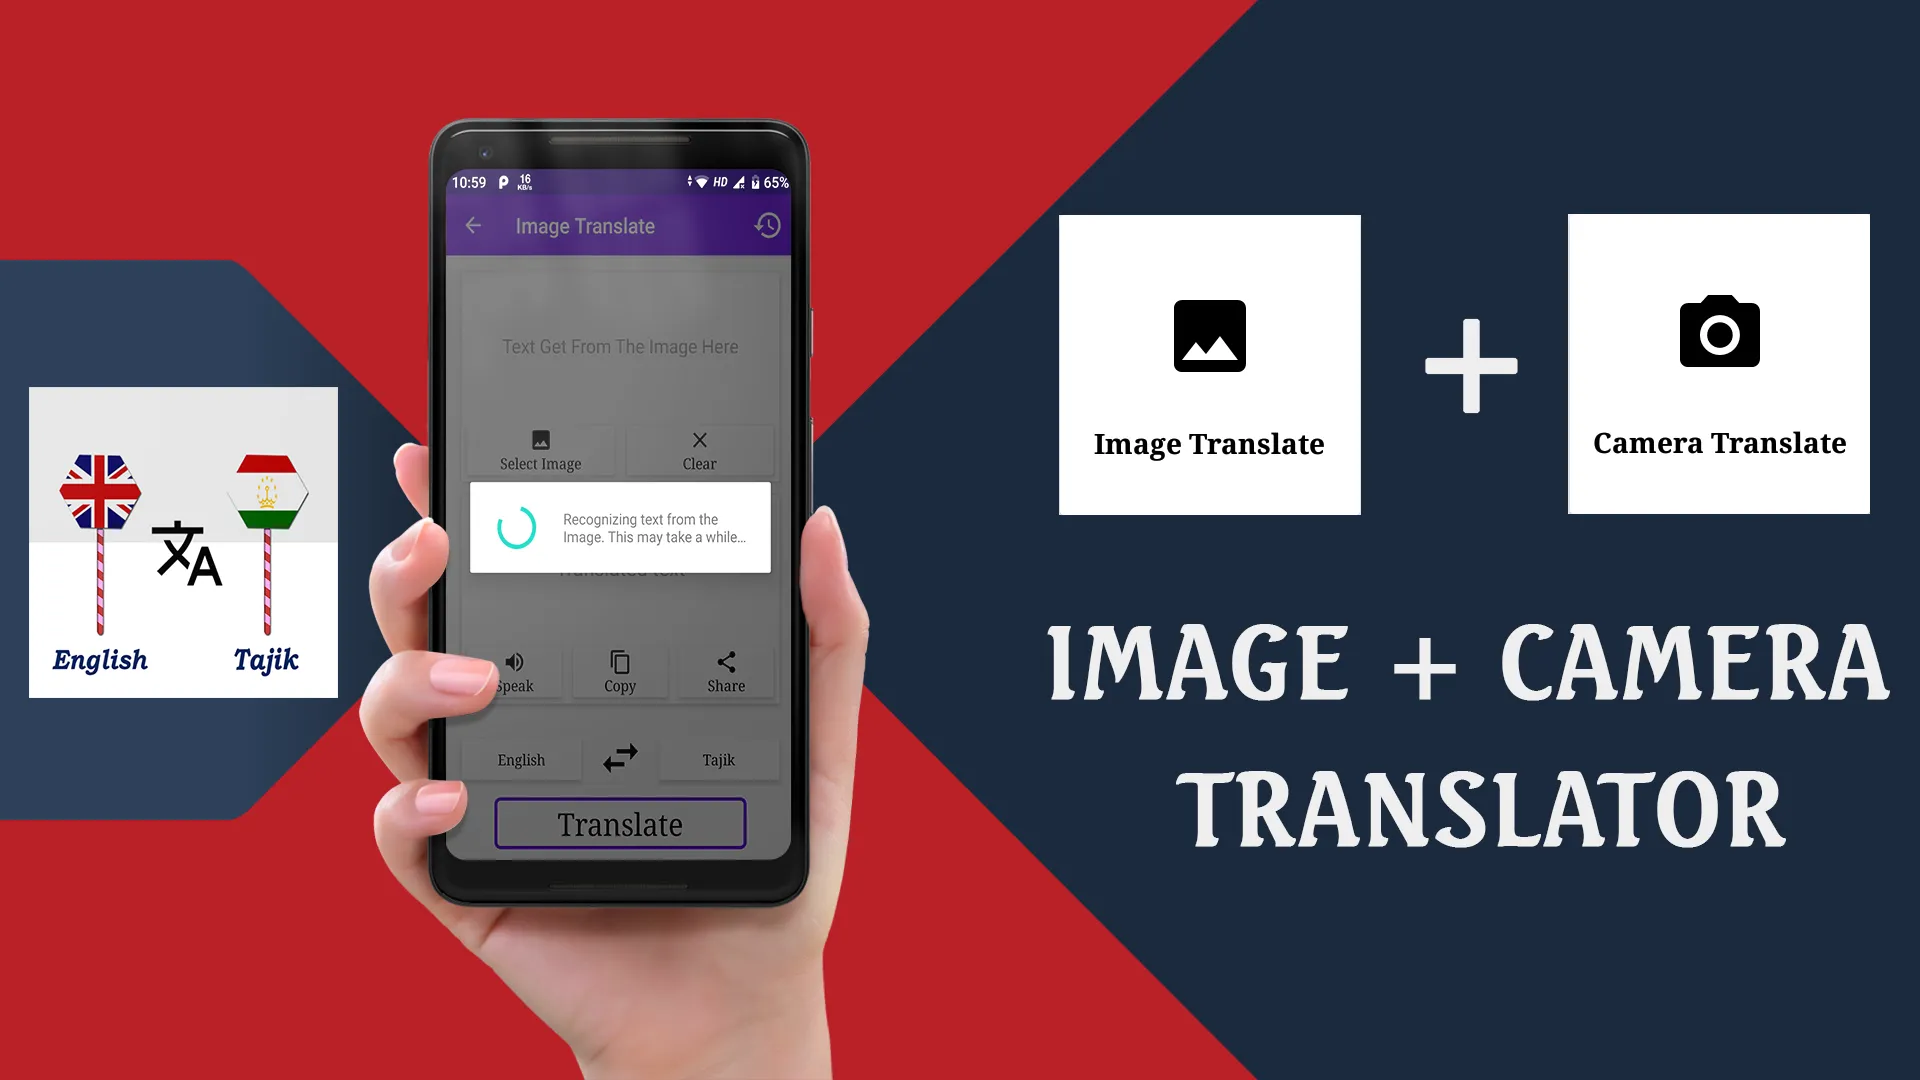Tap the Clear (X) icon
1920x1080 pixels.
[x=699, y=440]
